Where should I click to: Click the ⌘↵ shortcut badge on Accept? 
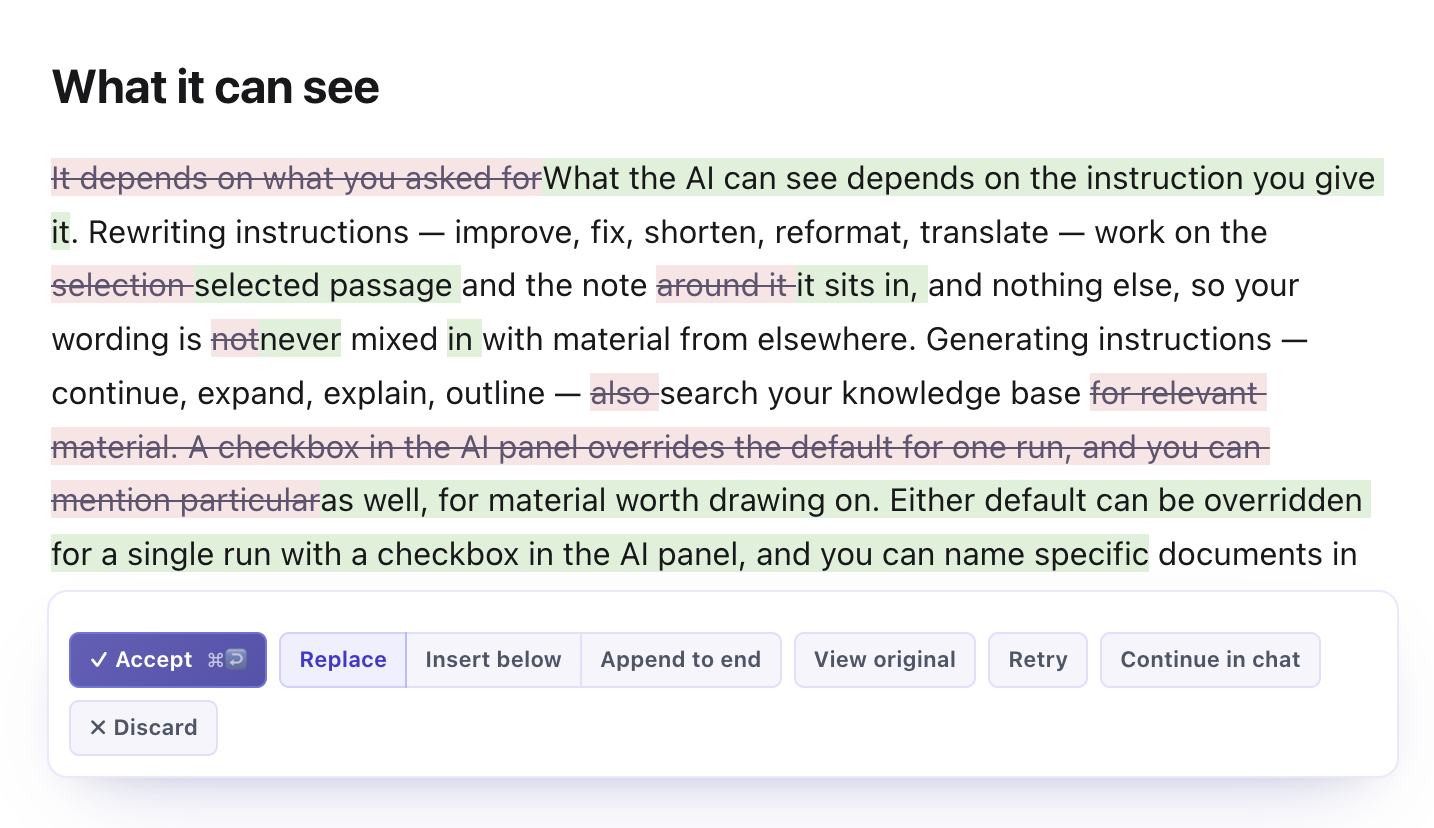point(227,660)
